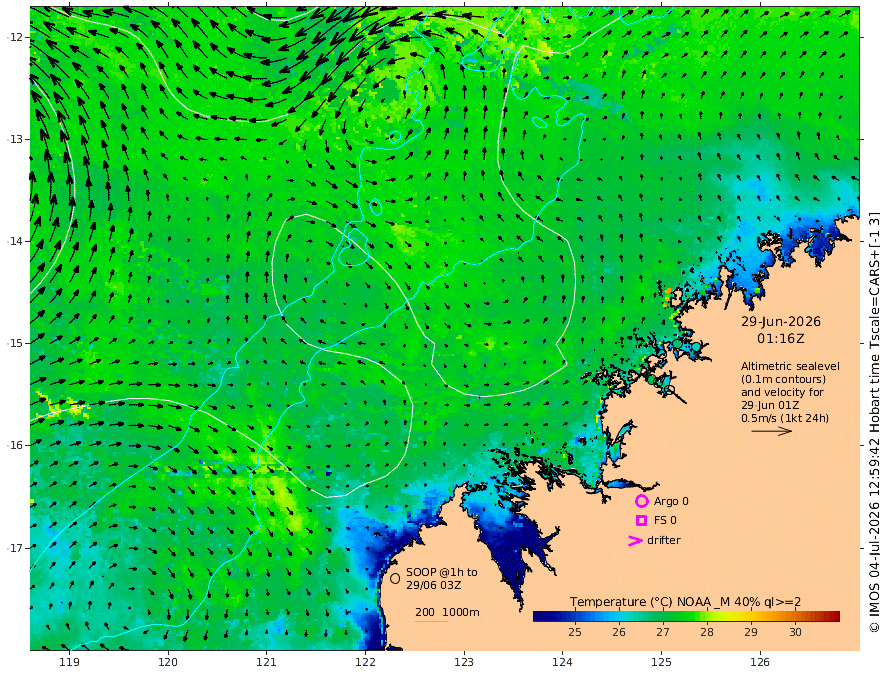Click the colorbar tick label 25
The image size is (880, 680).
point(575,632)
